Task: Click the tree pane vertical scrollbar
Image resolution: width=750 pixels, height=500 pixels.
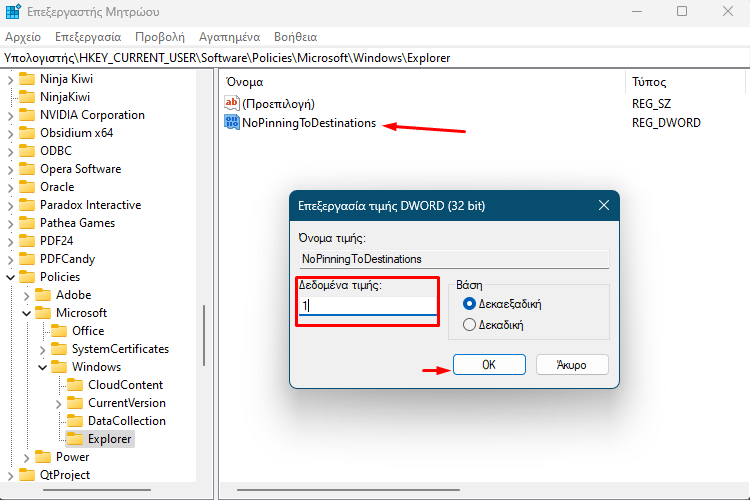Action: pos(204,335)
